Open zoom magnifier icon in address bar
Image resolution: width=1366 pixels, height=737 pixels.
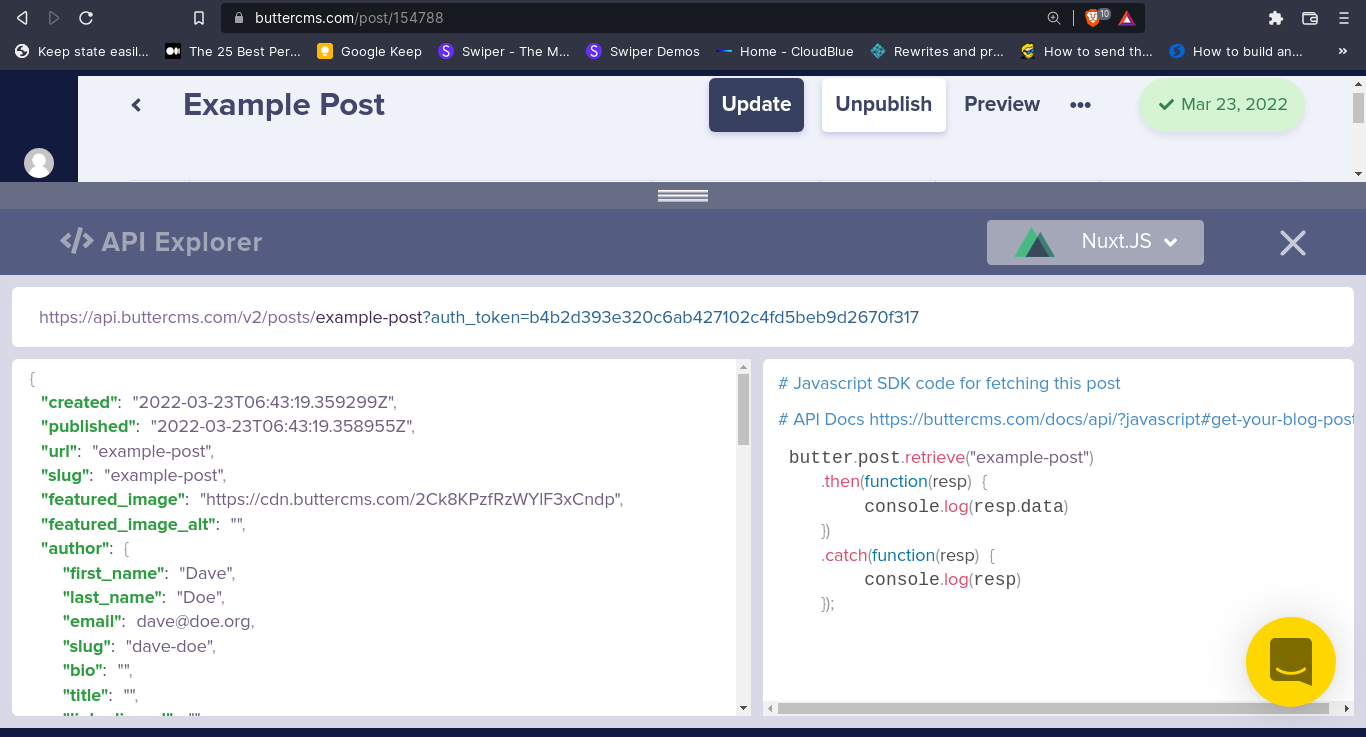pos(1054,18)
